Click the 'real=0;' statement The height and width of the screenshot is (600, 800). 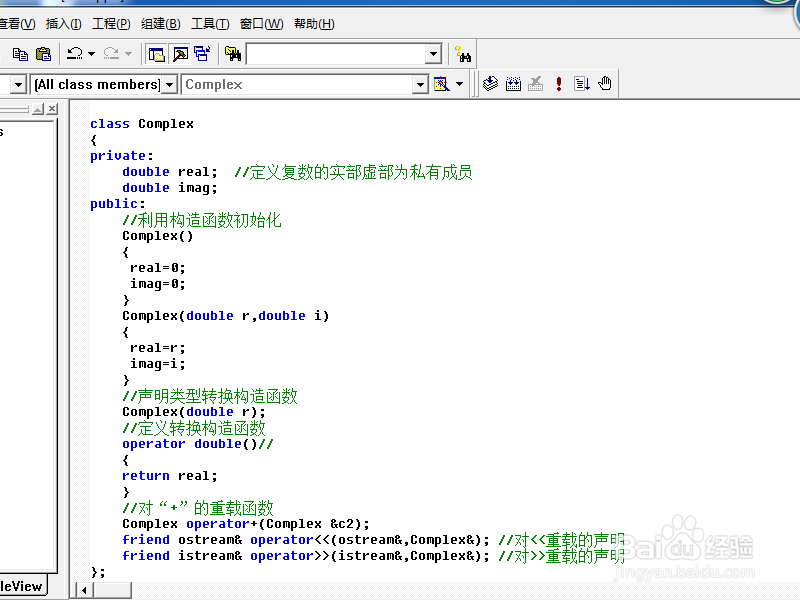pyautogui.click(x=158, y=268)
